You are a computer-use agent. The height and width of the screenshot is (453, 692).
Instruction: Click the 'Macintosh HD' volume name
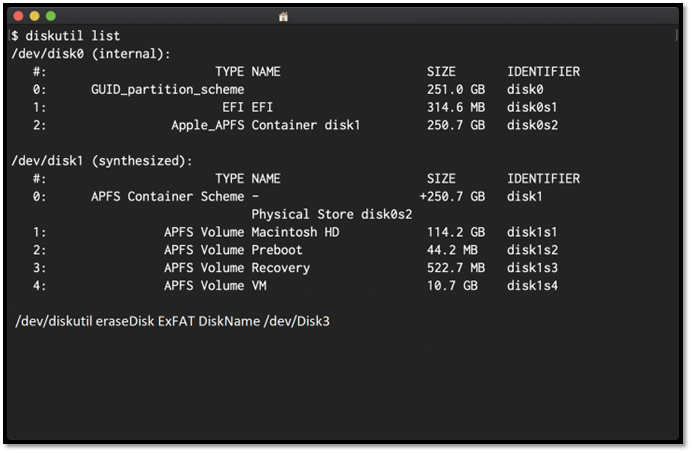tap(295, 232)
